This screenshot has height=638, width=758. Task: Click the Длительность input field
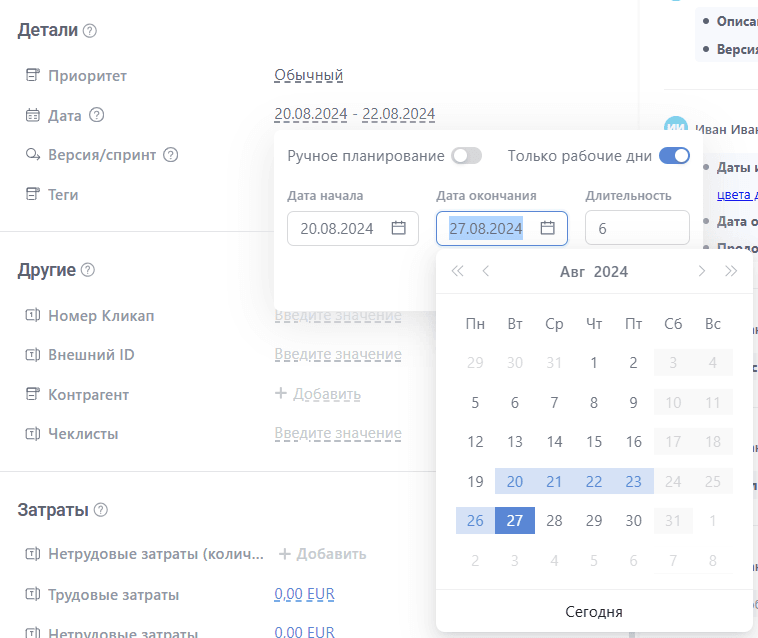[x=637, y=228]
